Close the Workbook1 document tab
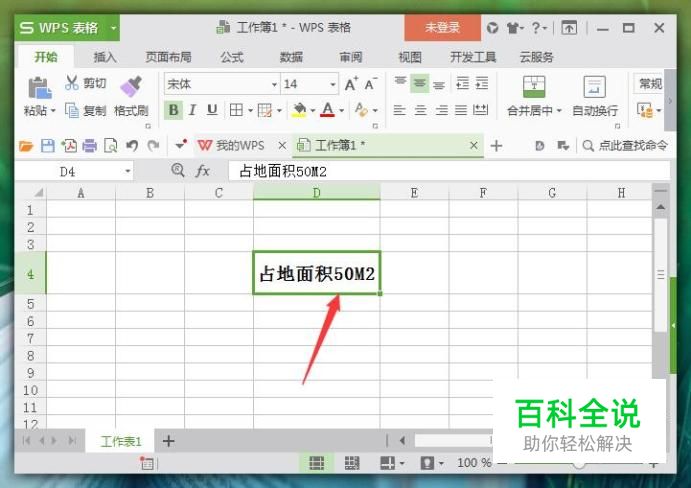 point(474,145)
